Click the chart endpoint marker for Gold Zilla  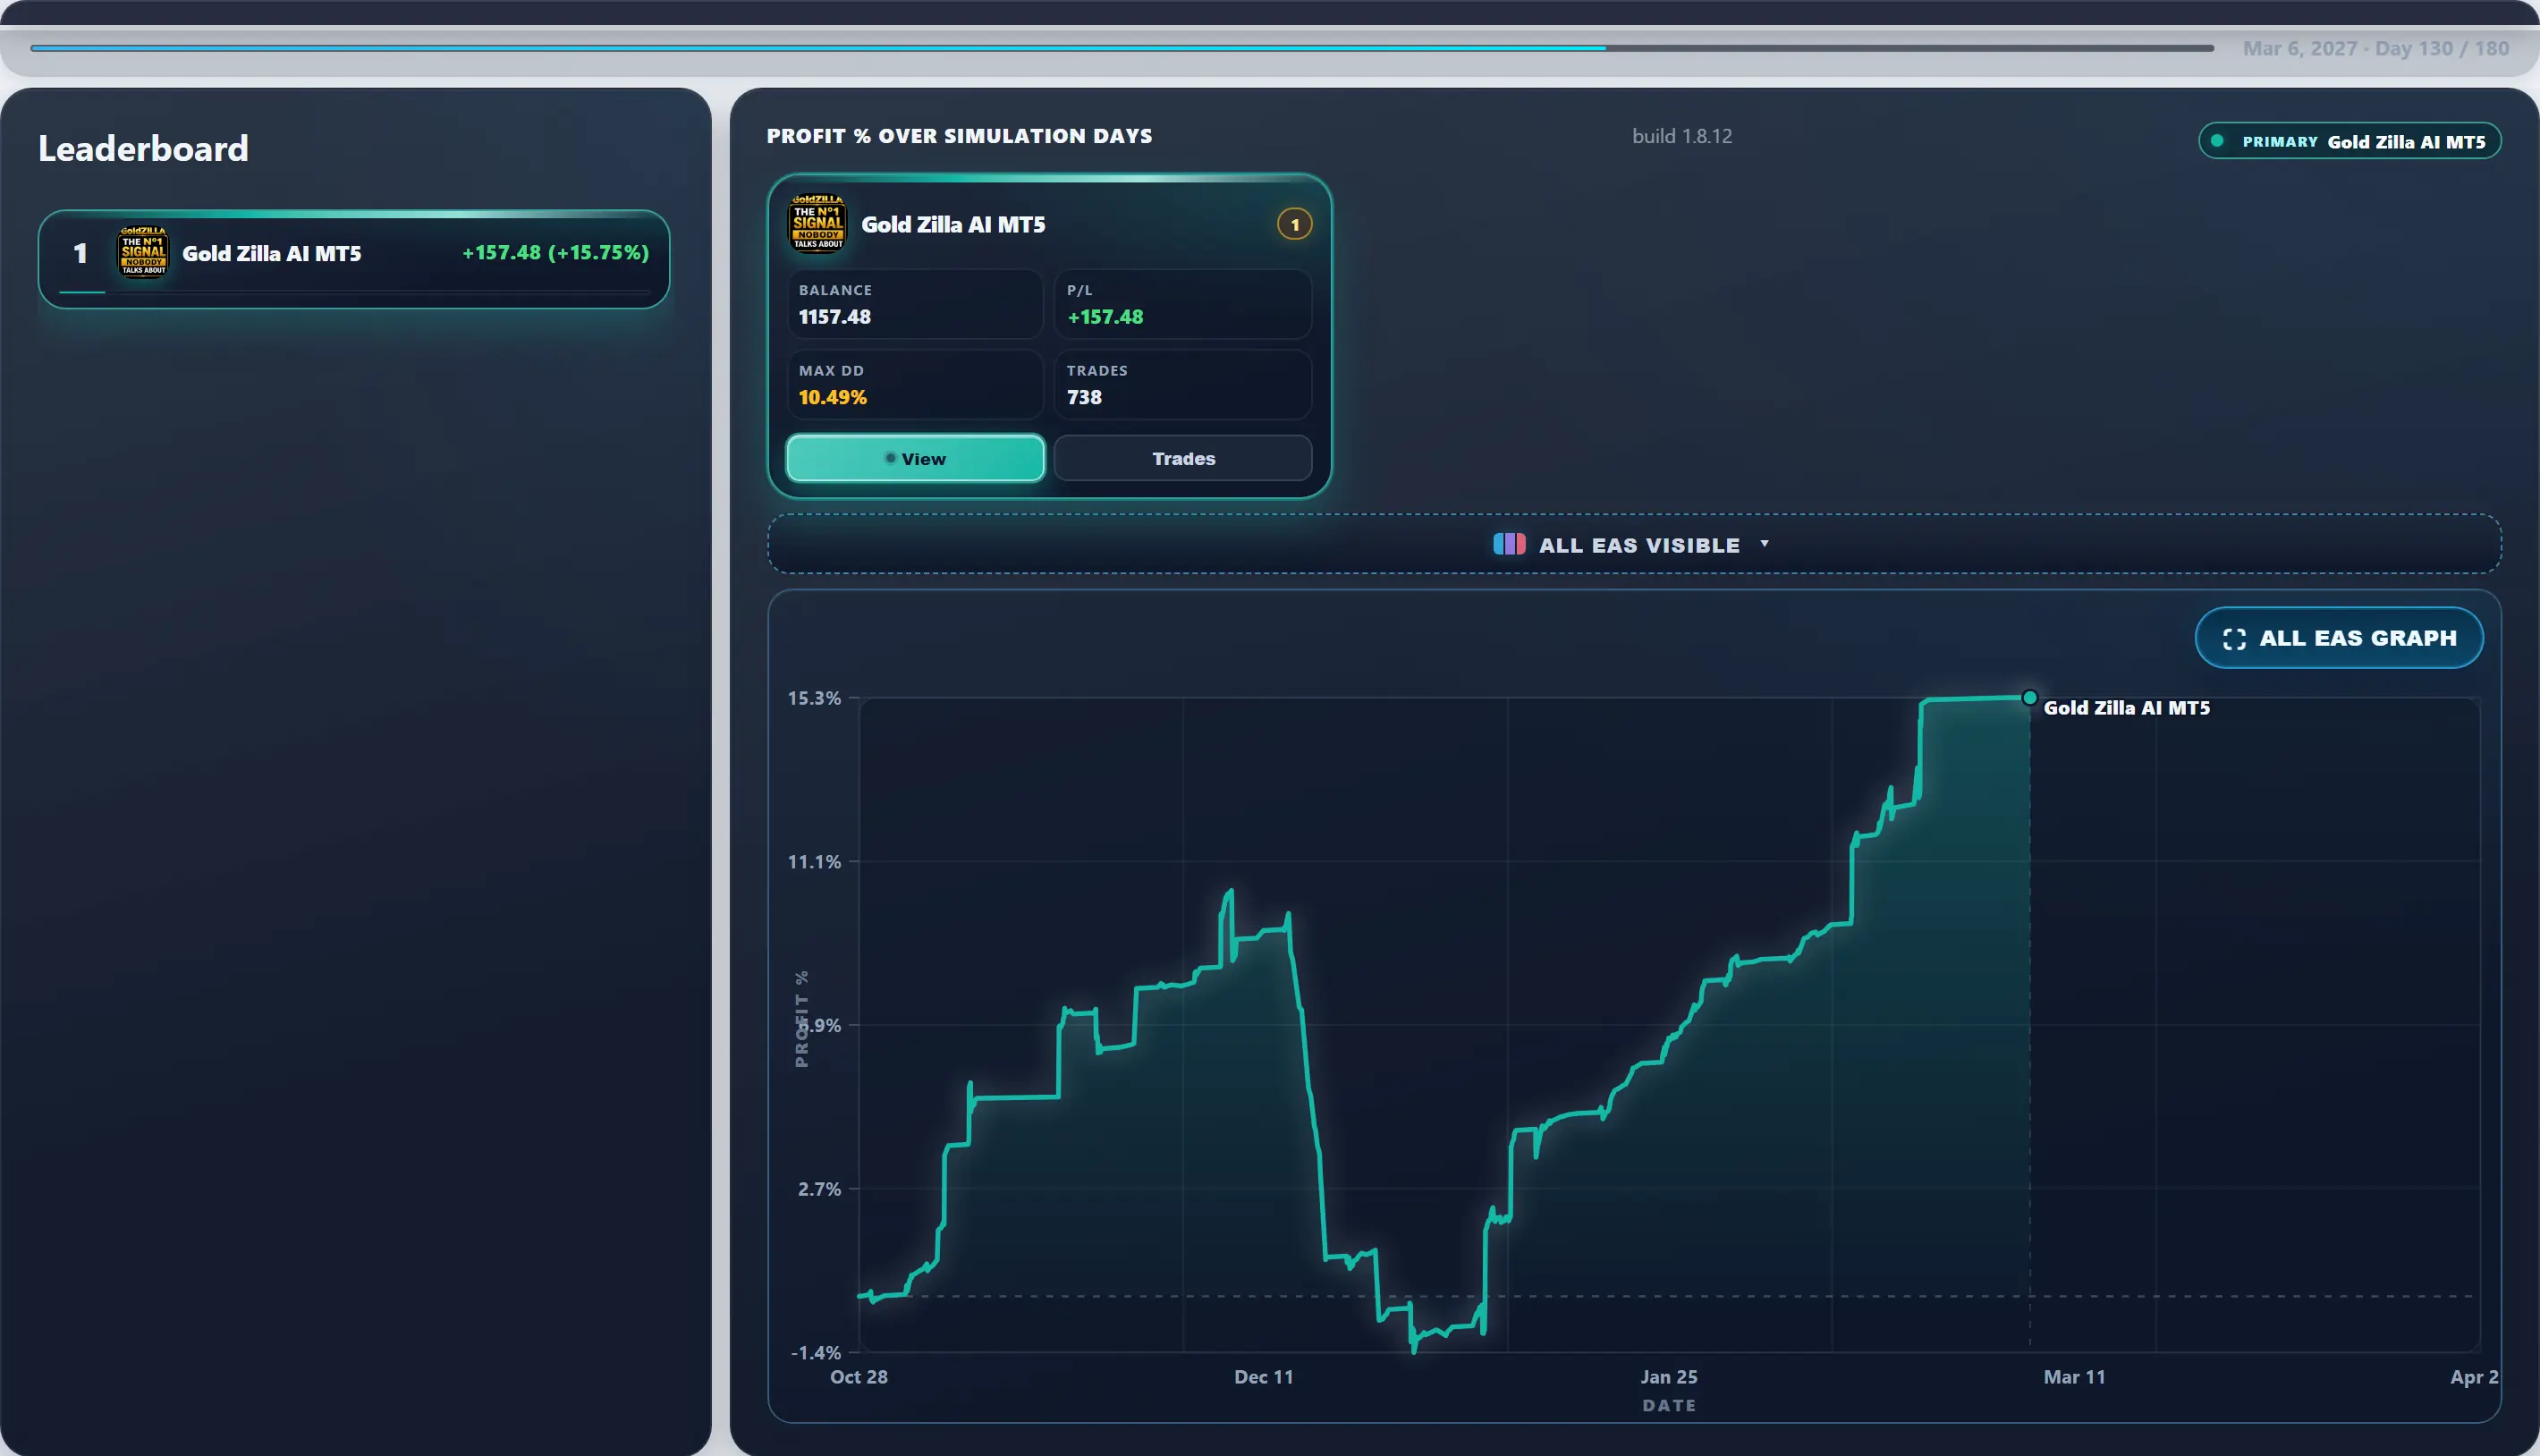click(x=2029, y=698)
